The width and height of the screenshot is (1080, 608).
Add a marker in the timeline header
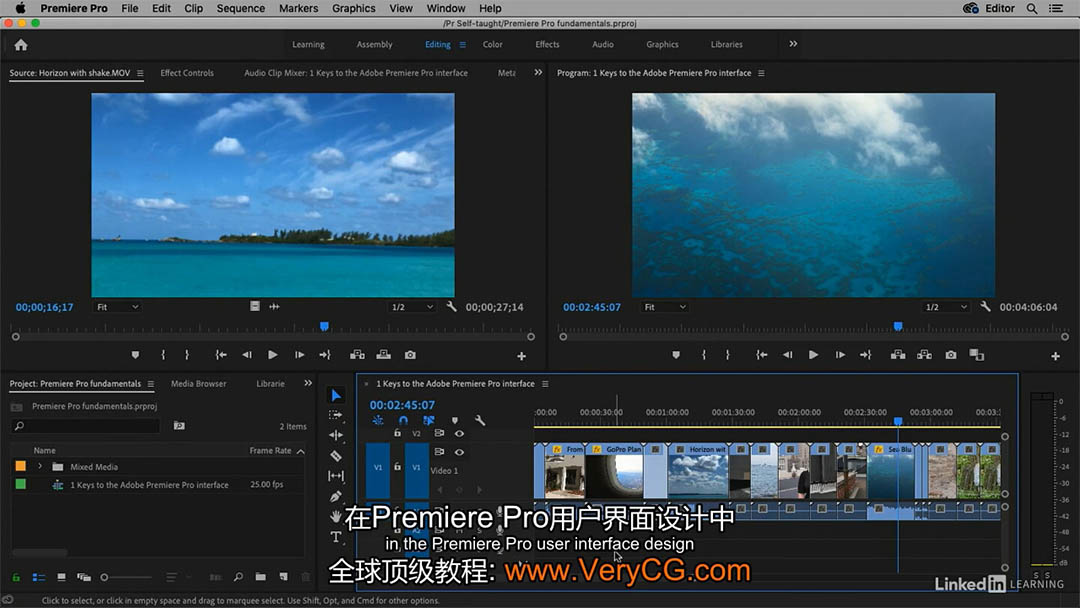point(455,420)
